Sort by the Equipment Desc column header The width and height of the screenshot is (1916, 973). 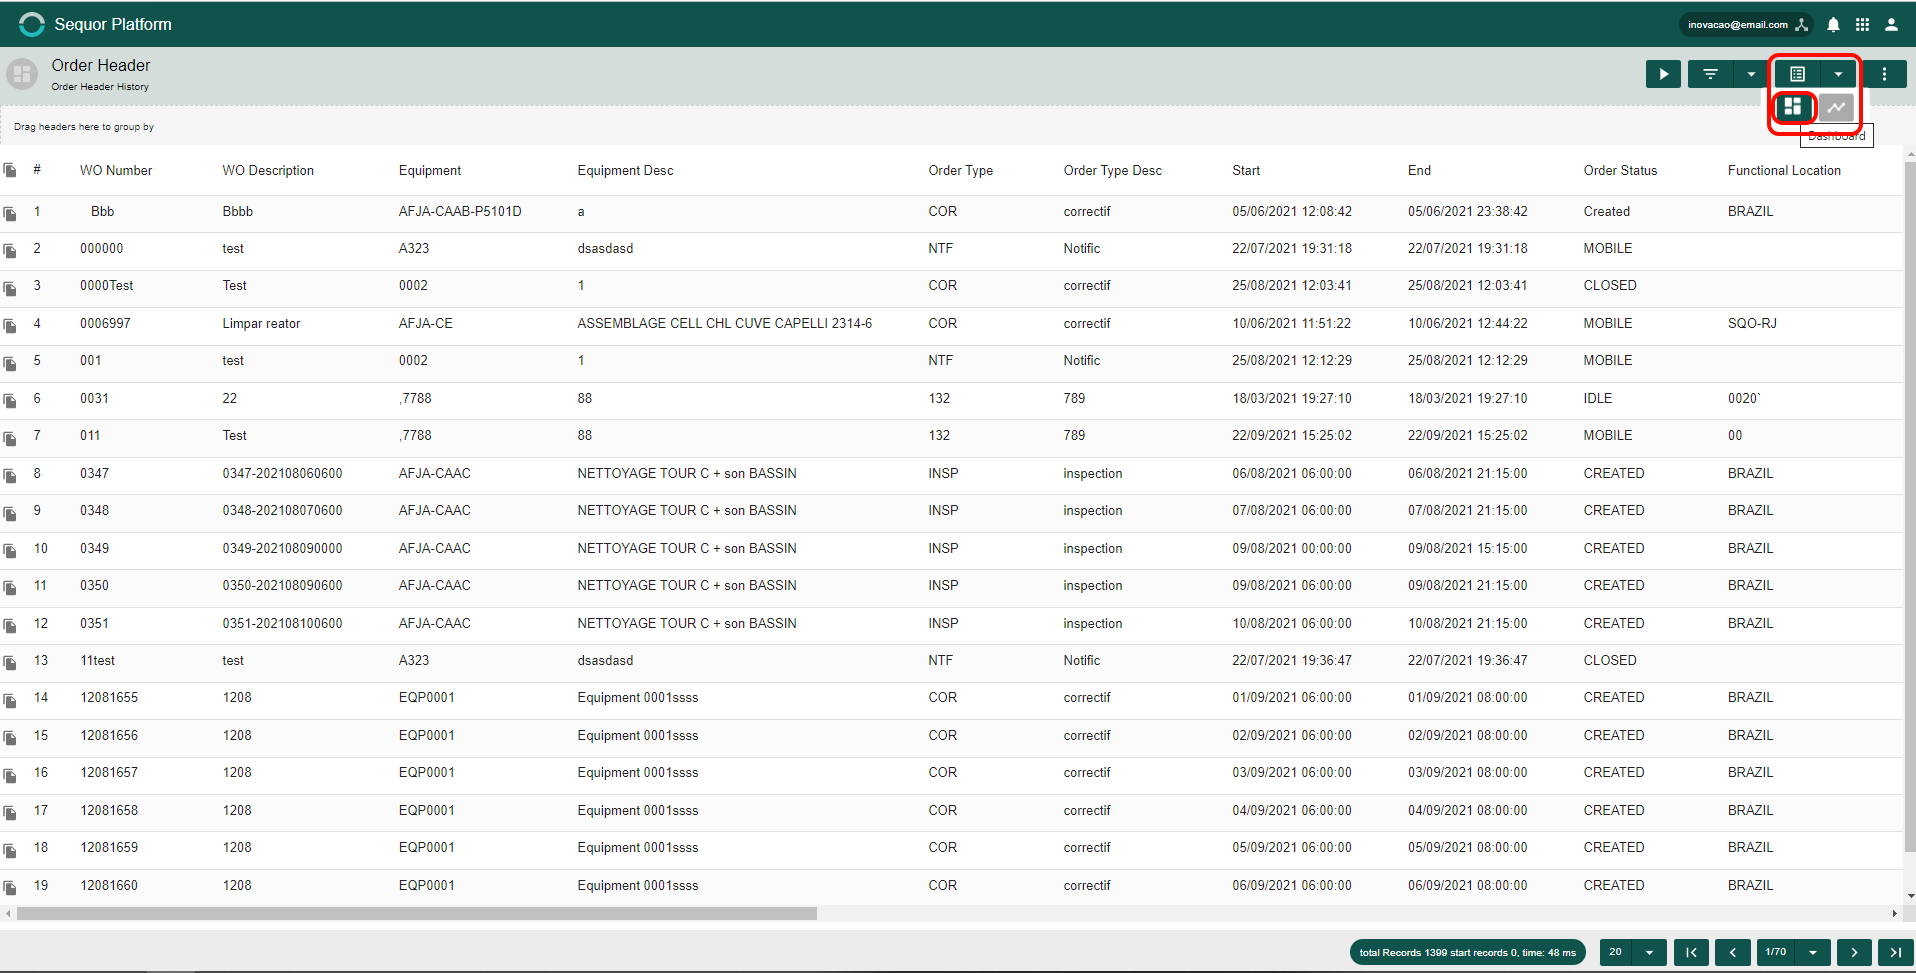tap(625, 171)
